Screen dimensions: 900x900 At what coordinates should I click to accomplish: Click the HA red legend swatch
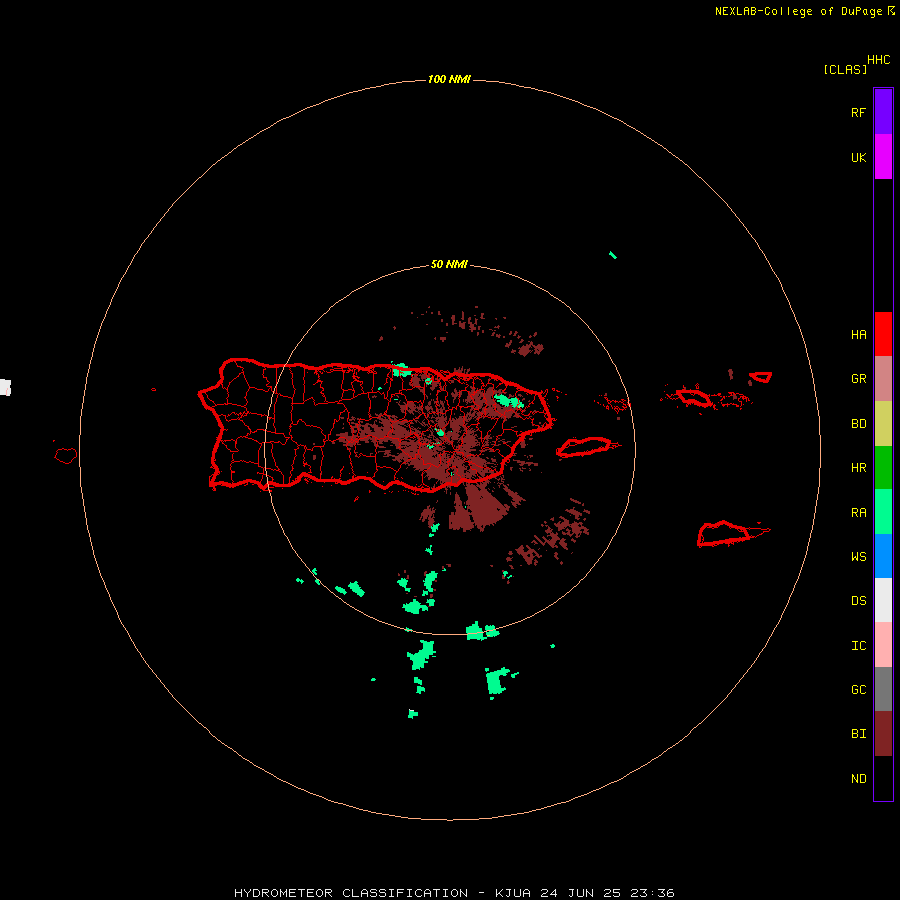883,334
